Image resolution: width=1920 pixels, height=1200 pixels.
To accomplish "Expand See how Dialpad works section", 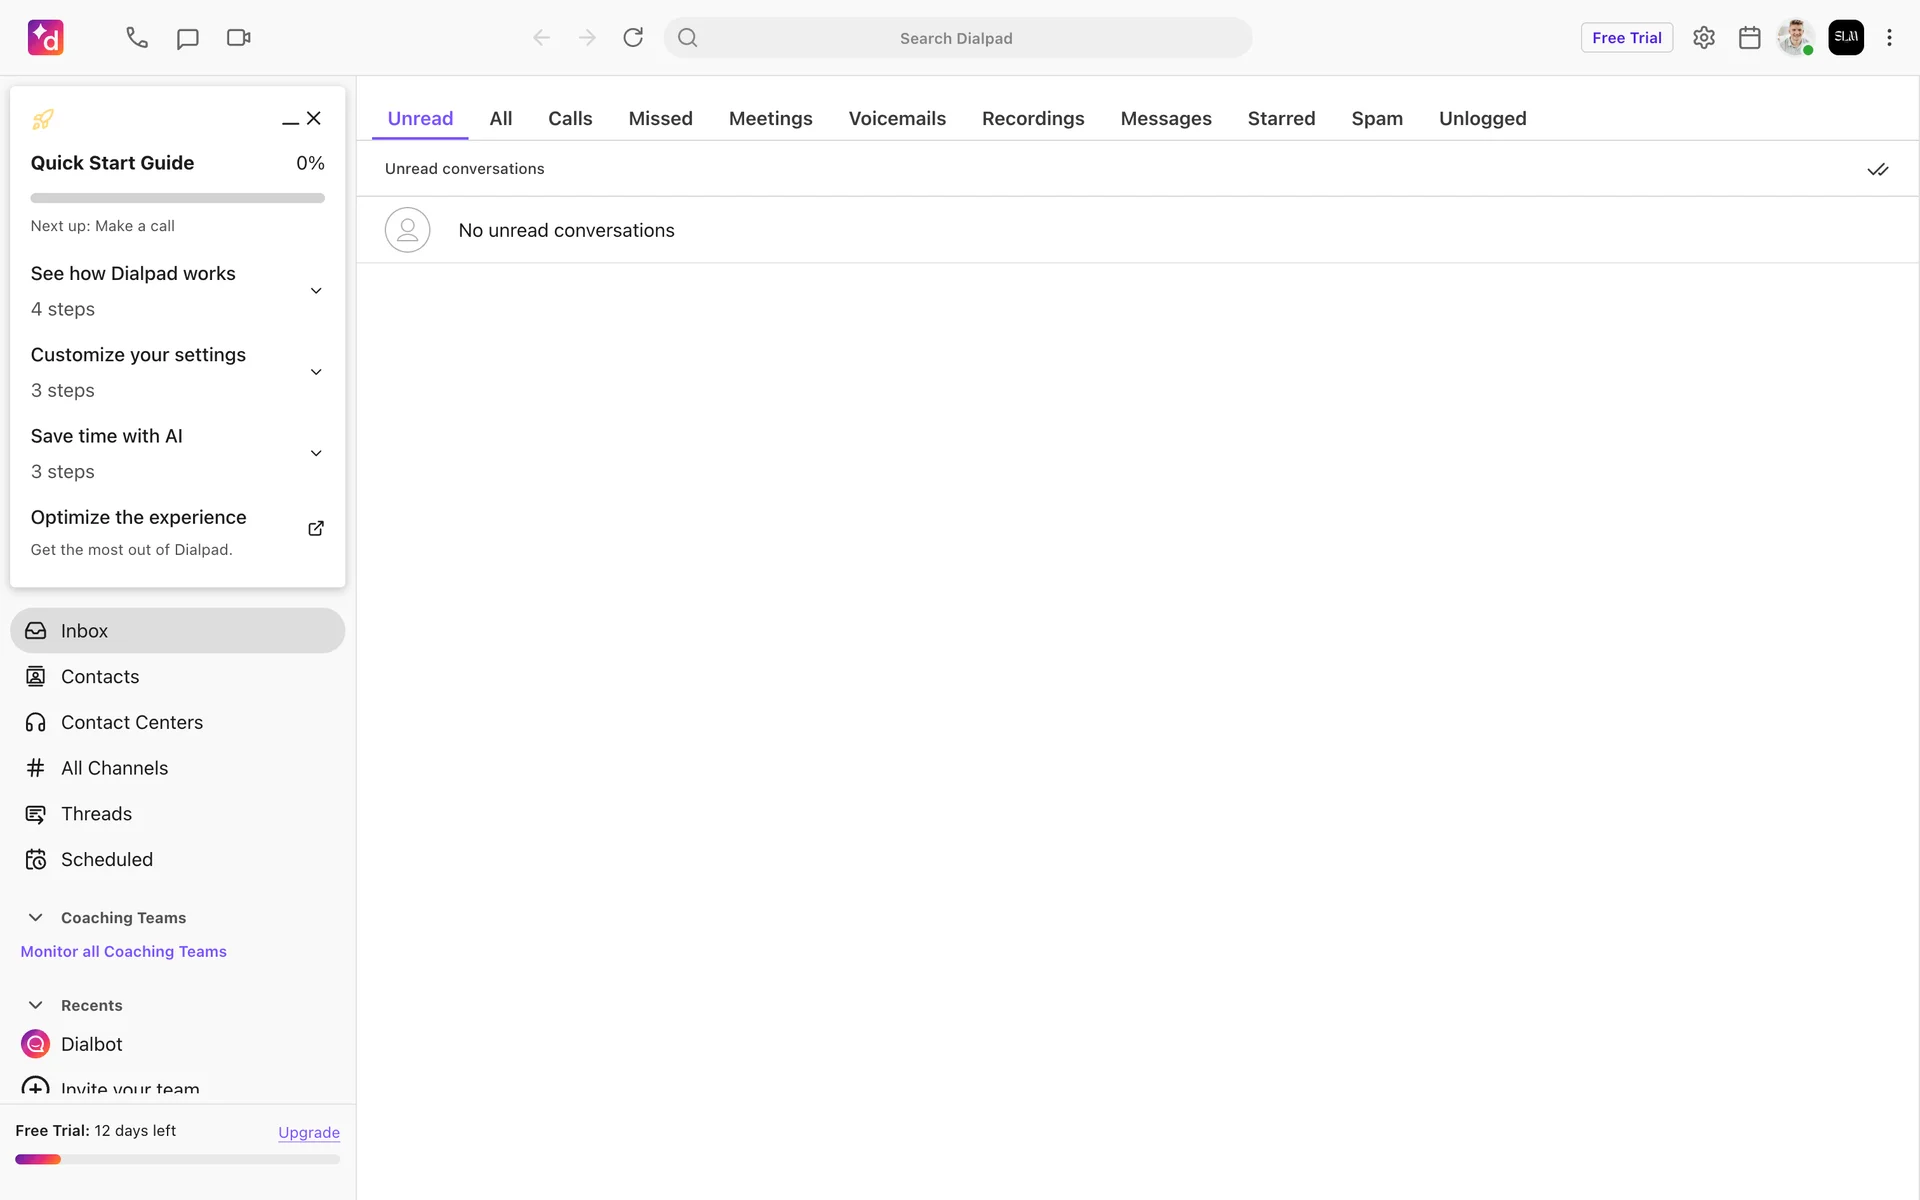I will [316, 291].
